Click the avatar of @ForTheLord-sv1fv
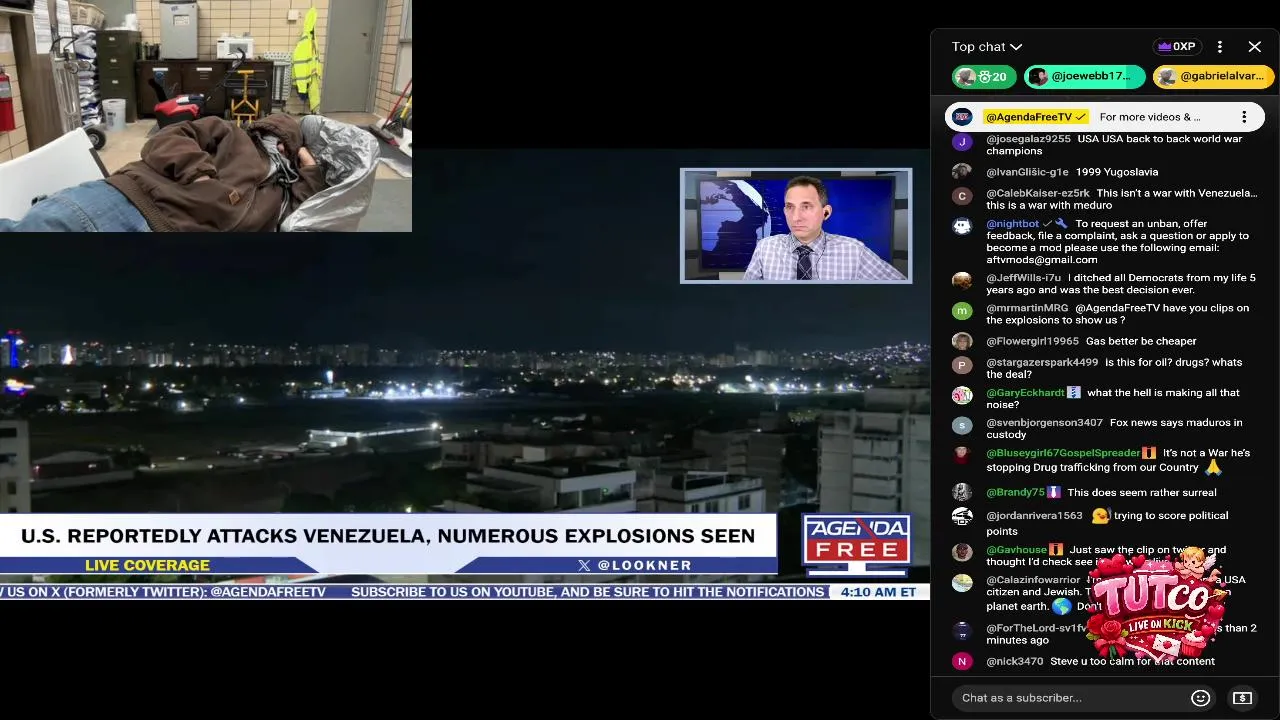The height and width of the screenshot is (720, 1280). [962, 631]
